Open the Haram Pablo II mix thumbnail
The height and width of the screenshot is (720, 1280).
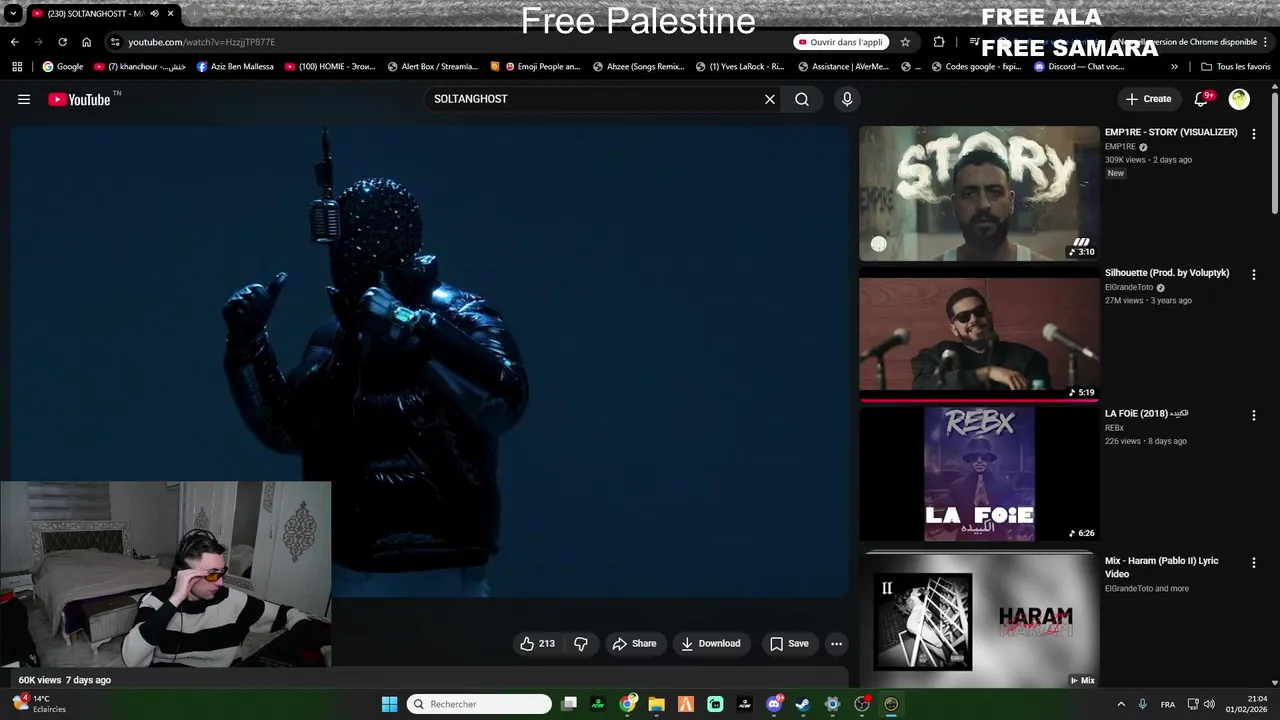(x=979, y=621)
